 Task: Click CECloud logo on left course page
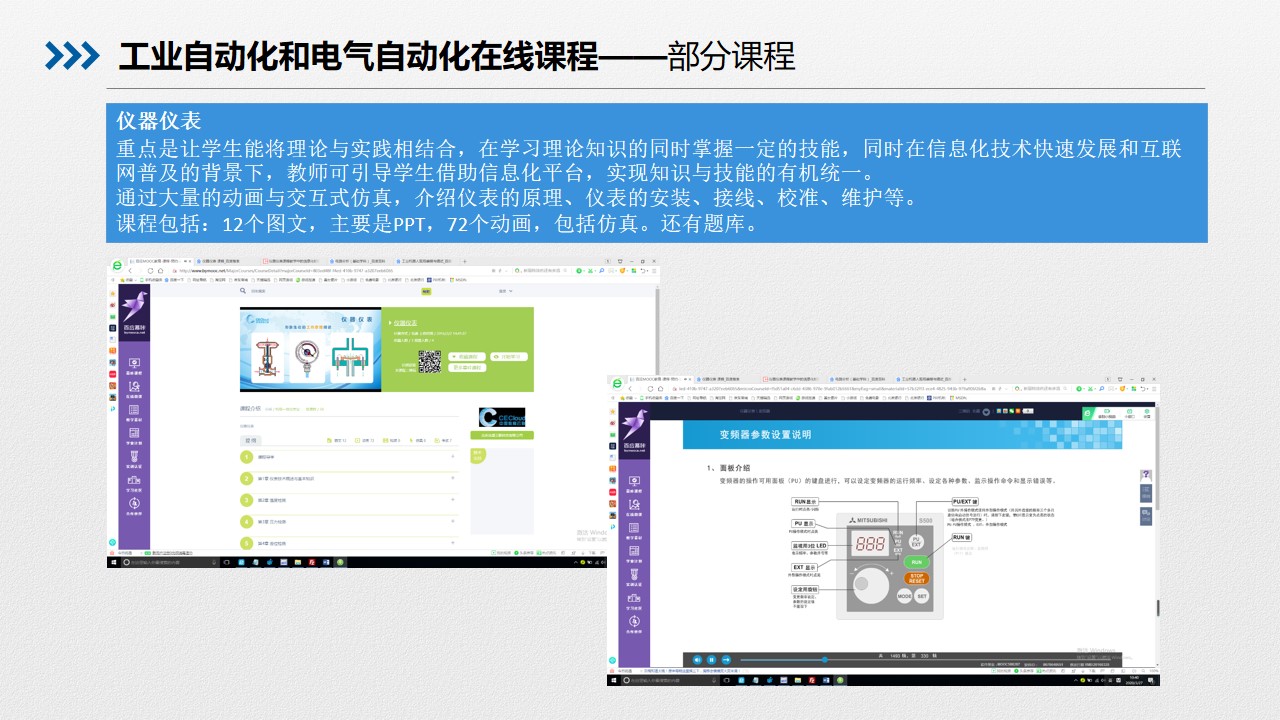click(x=502, y=417)
